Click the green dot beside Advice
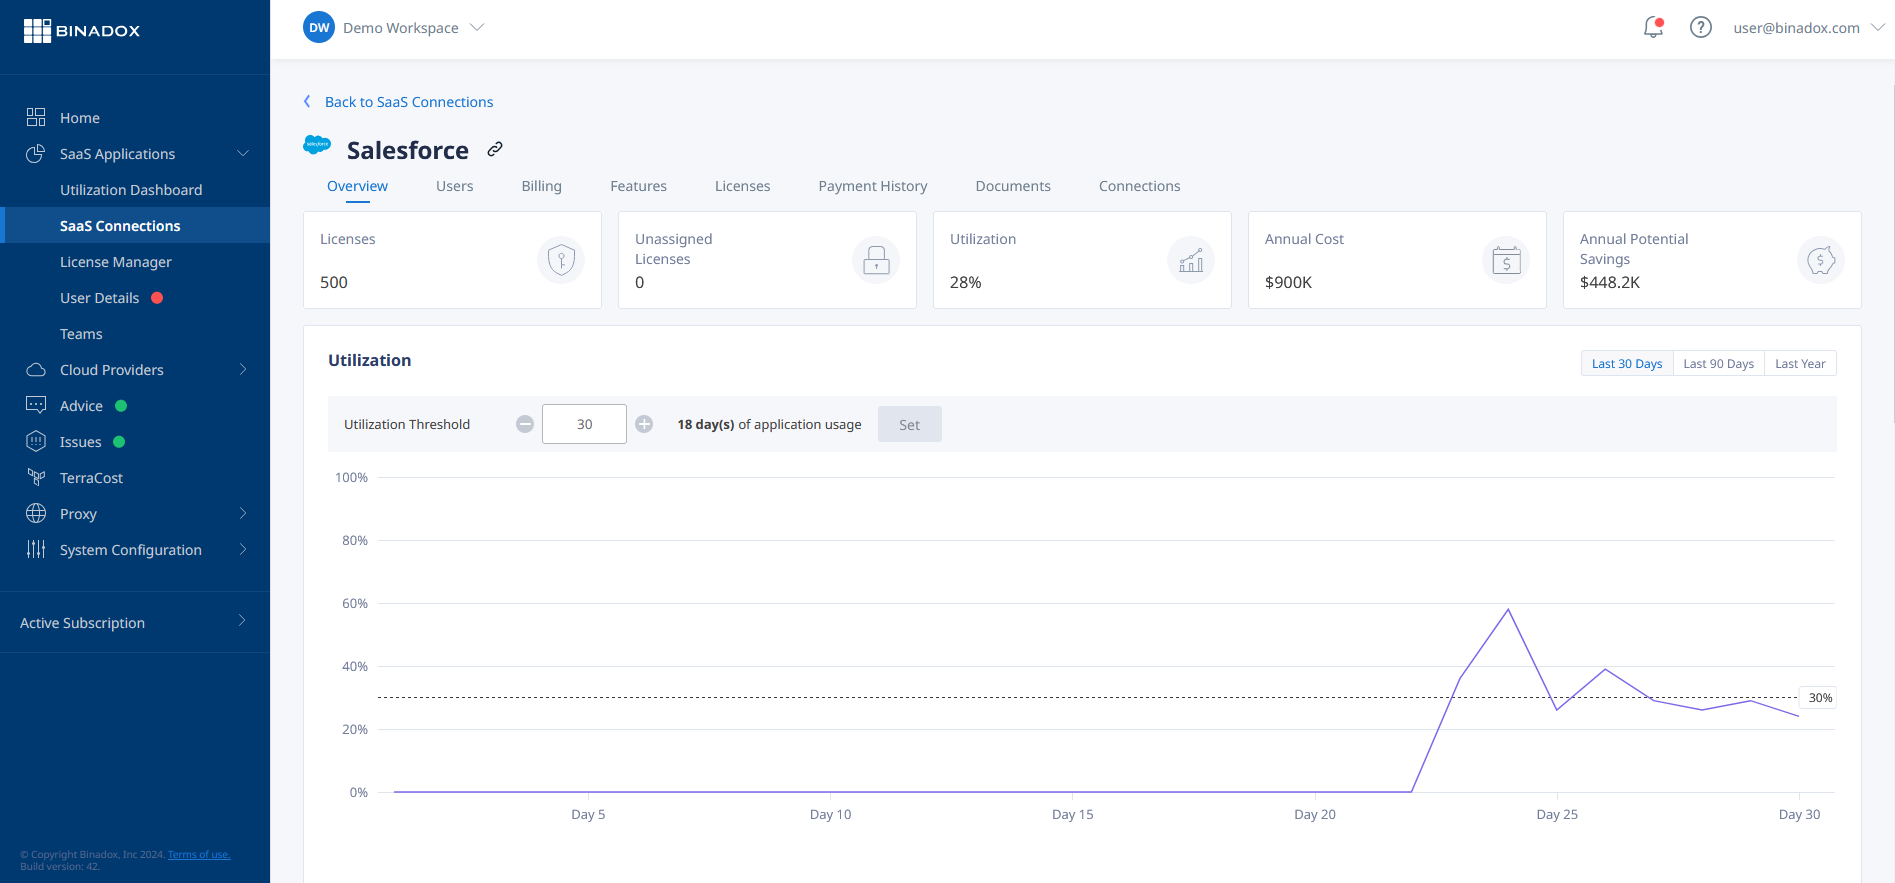This screenshot has width=1895, height=883. [121, 406]
